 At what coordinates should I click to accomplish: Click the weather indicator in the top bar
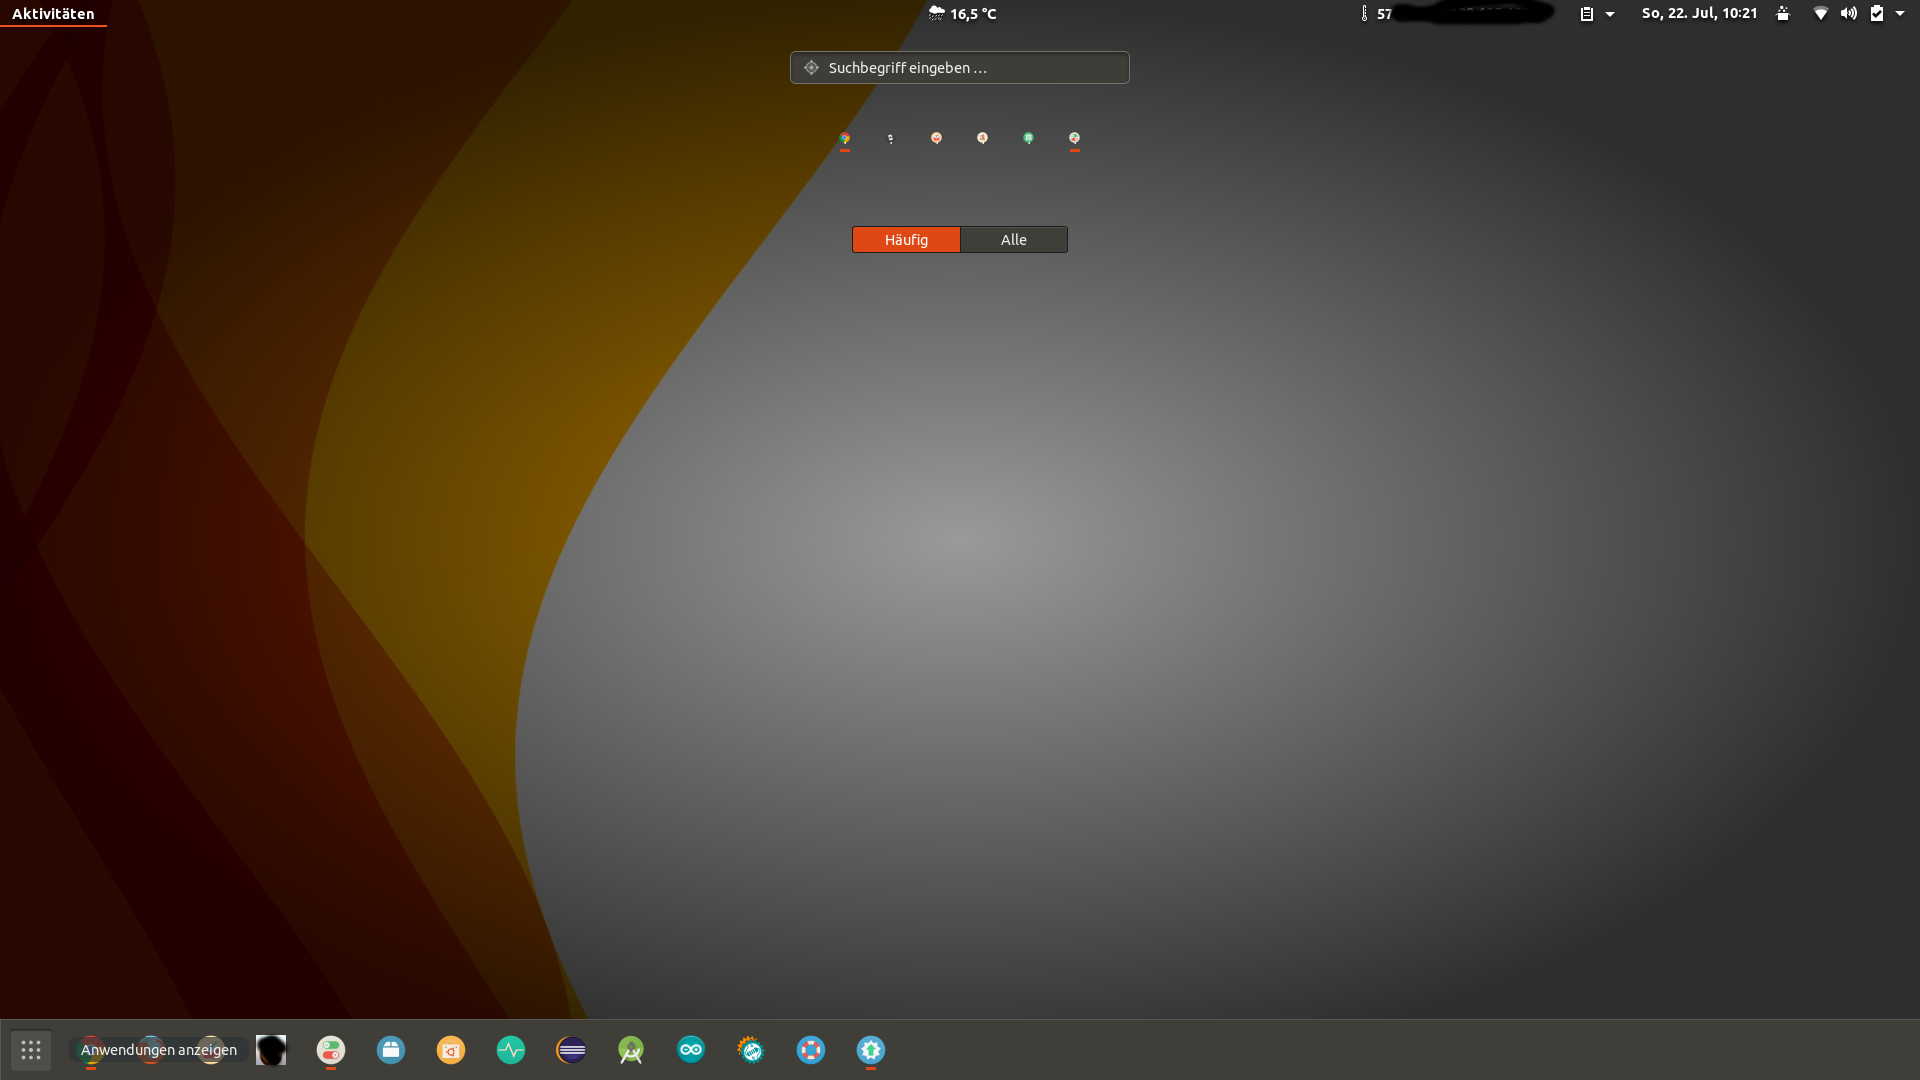point(962,13)
